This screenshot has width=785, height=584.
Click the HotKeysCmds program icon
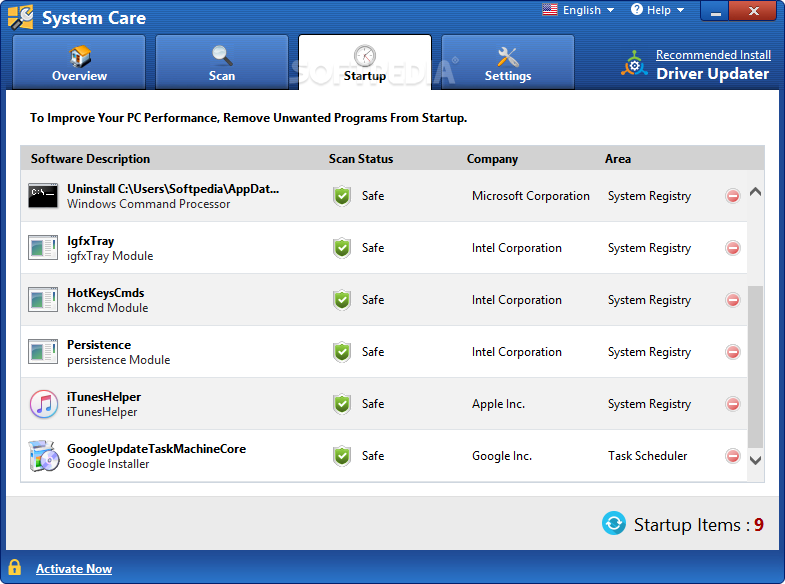point(43,299)
